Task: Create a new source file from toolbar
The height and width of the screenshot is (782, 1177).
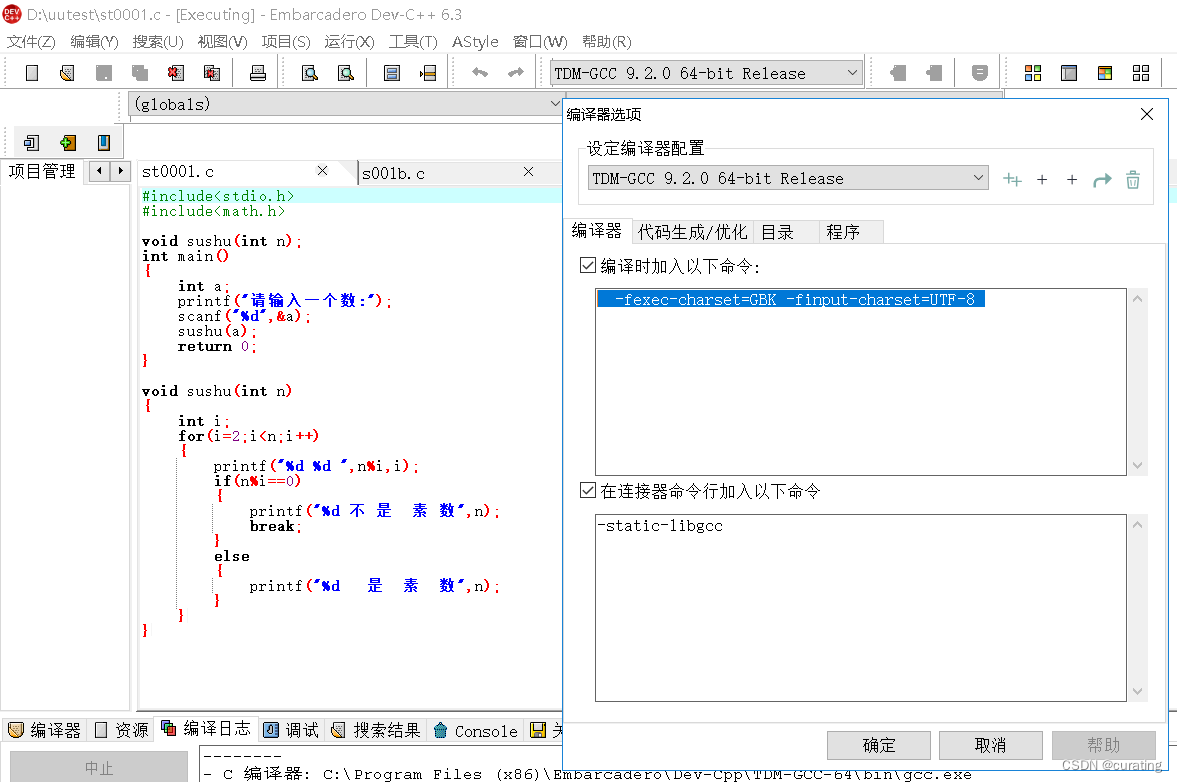Action: click(x=32, y=73)
